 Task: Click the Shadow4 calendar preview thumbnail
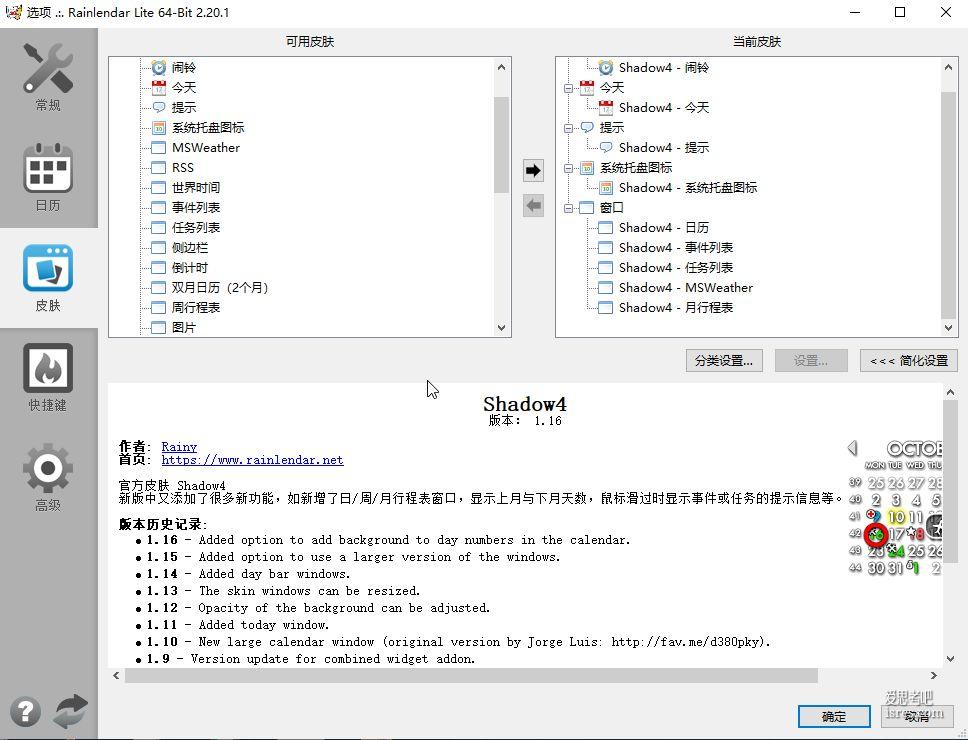coord(895,507)
